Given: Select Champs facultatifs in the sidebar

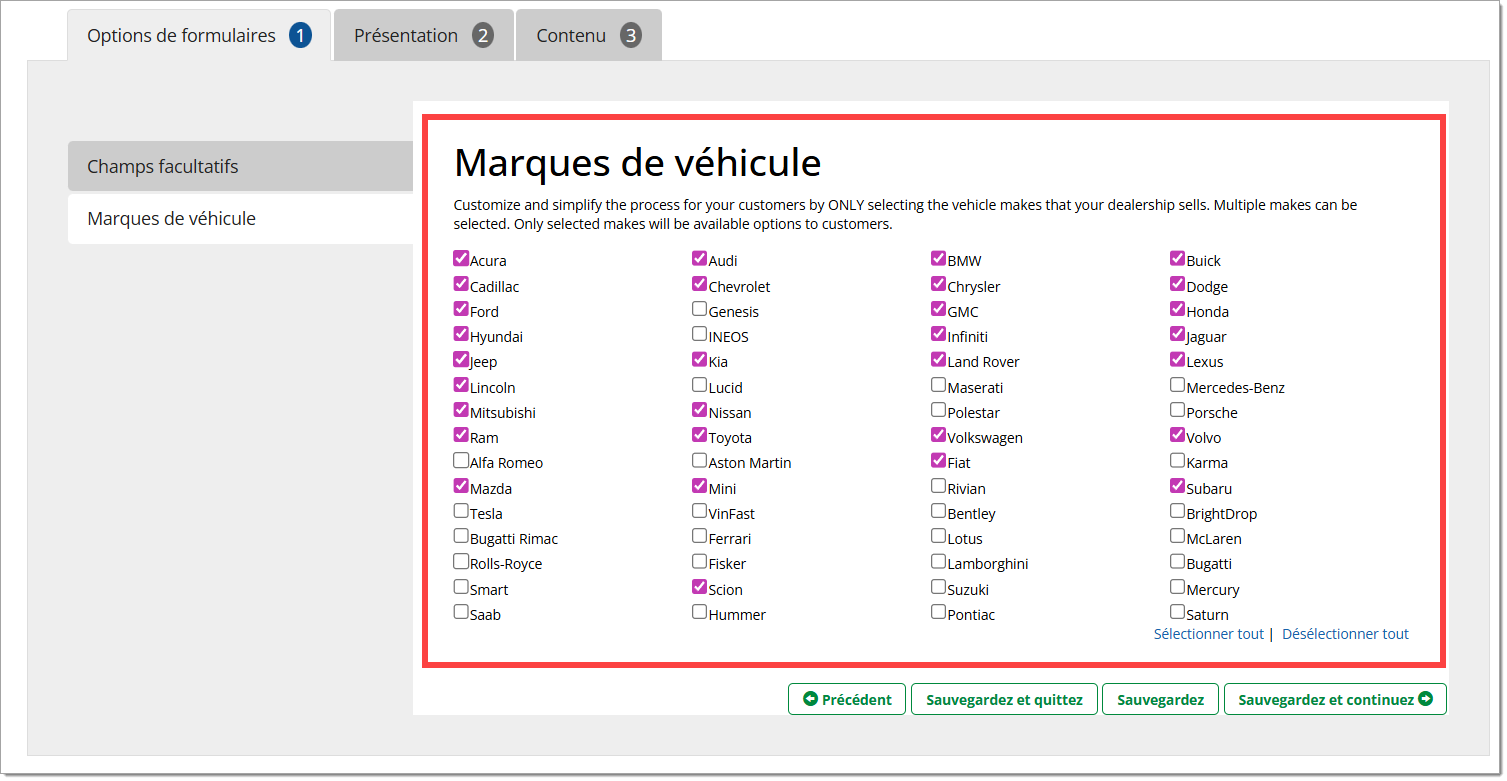Looking at the screenshot, I should 240,166.
